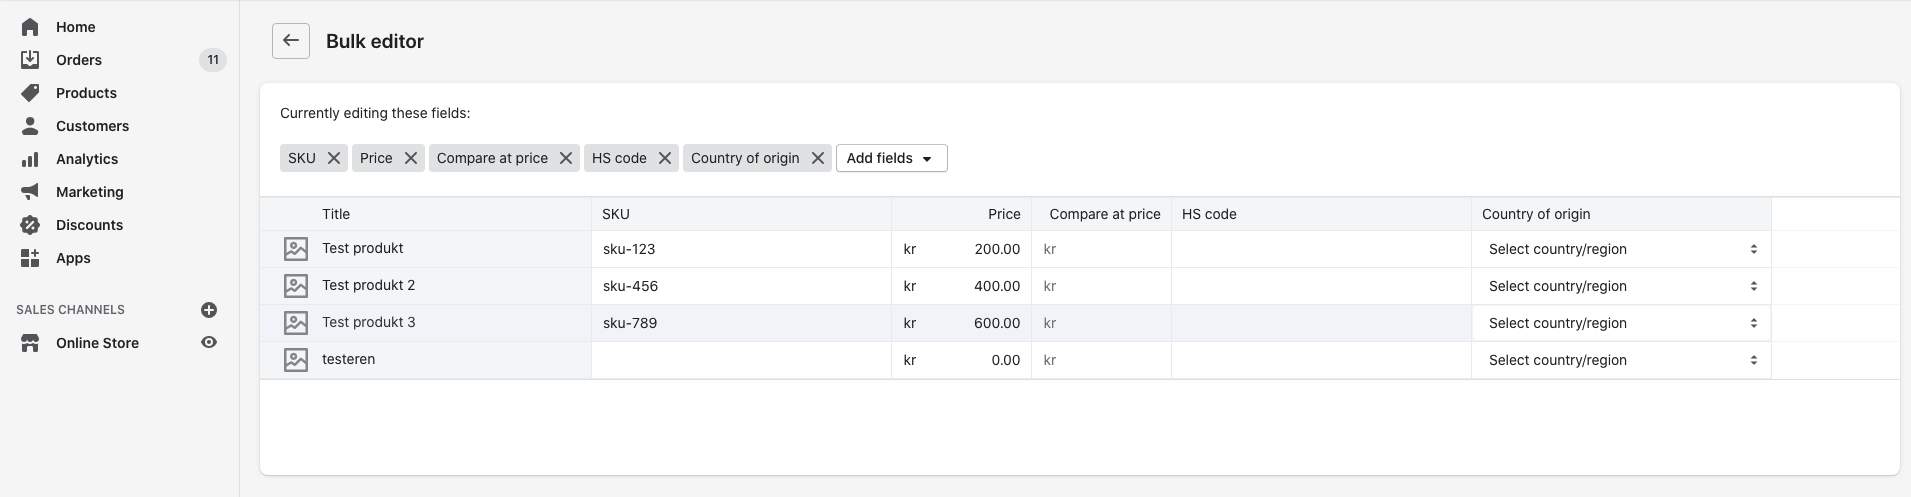Open the Add fields dropdown
The width and height of the screenshot is (1911, 497).
[891, 158]
